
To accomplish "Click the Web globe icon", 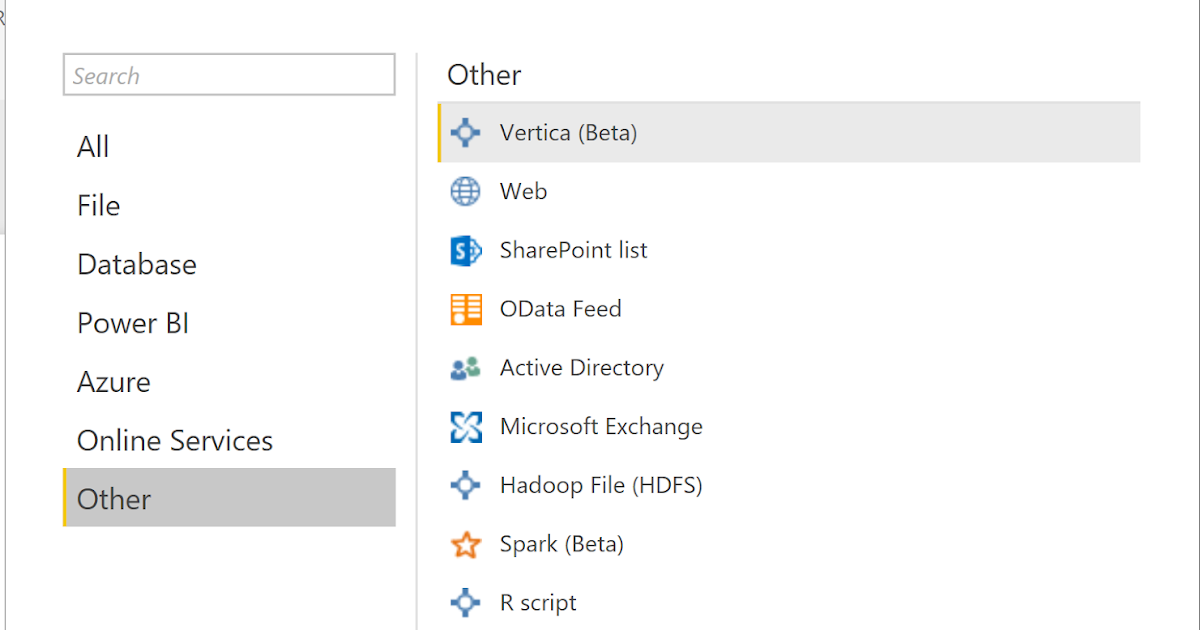I will (465, 191).
